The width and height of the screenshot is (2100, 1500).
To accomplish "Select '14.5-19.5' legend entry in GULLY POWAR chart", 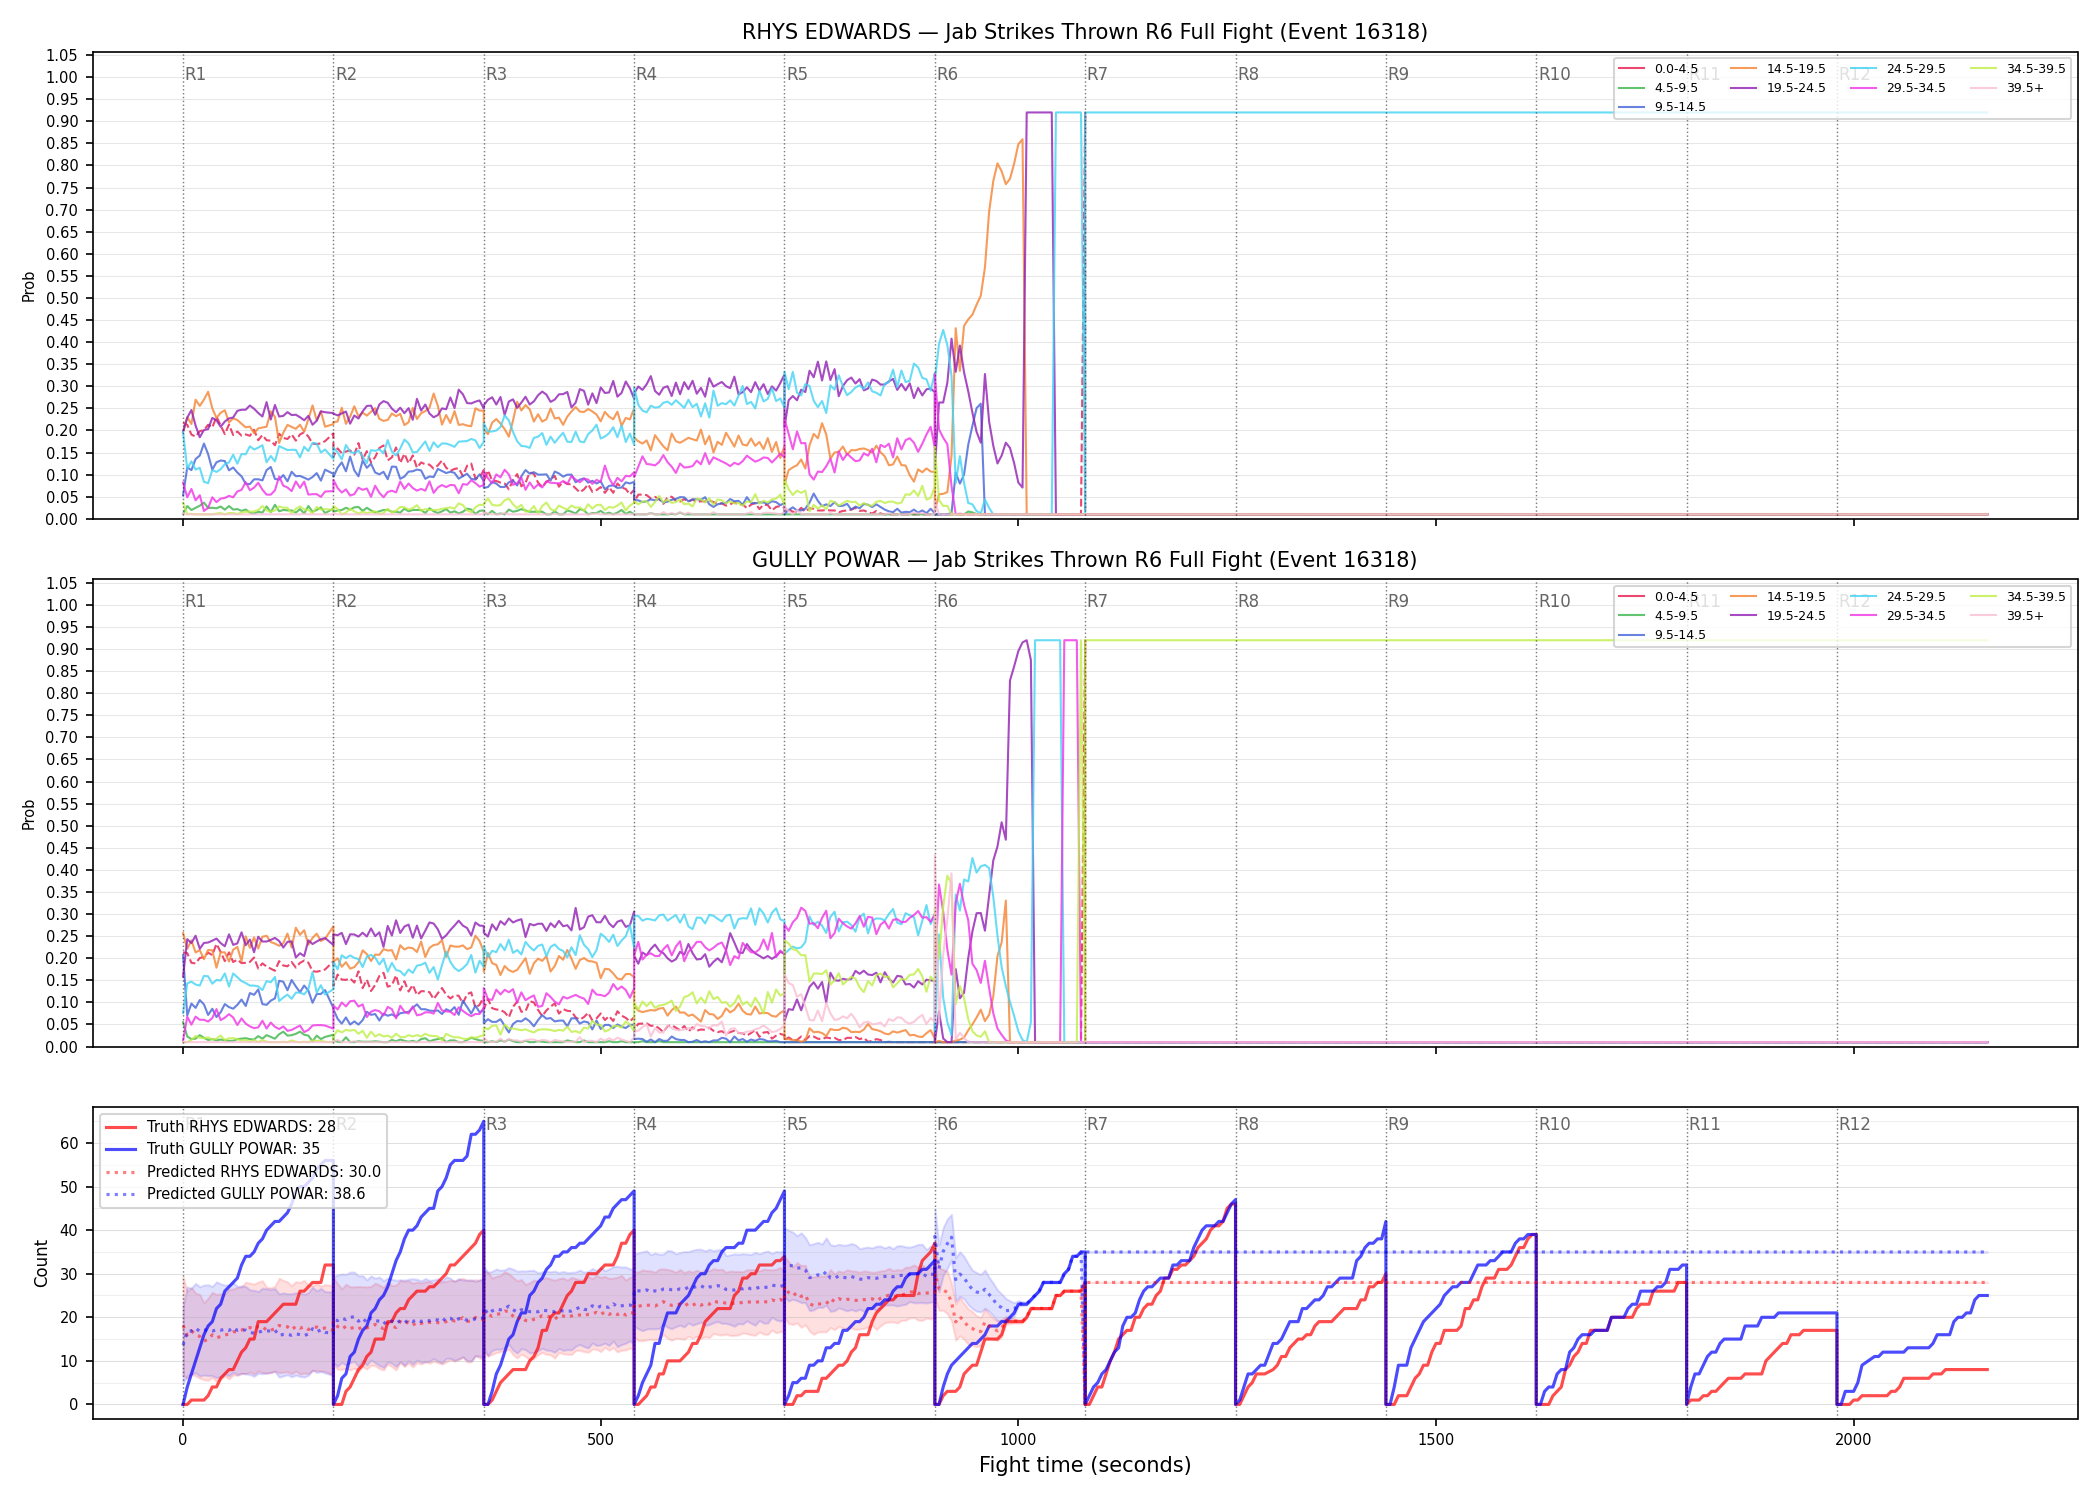I will 1778,597.
